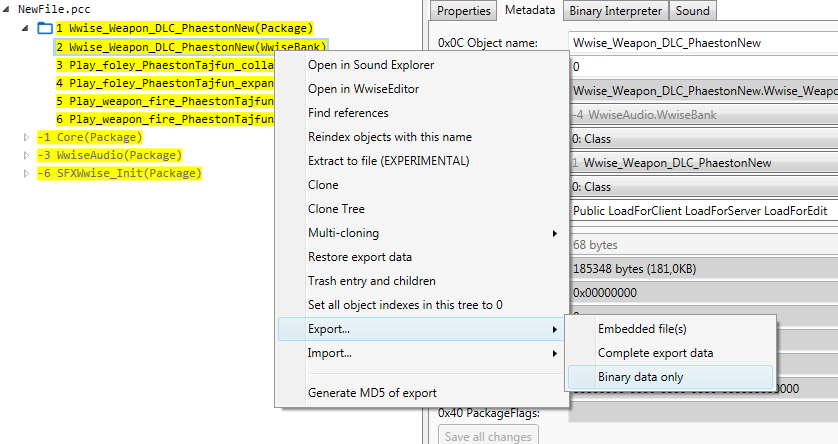Select export 3 Play_foley_PhaestonTajfun_colla

pyautogui.click(x=165, y=65)
